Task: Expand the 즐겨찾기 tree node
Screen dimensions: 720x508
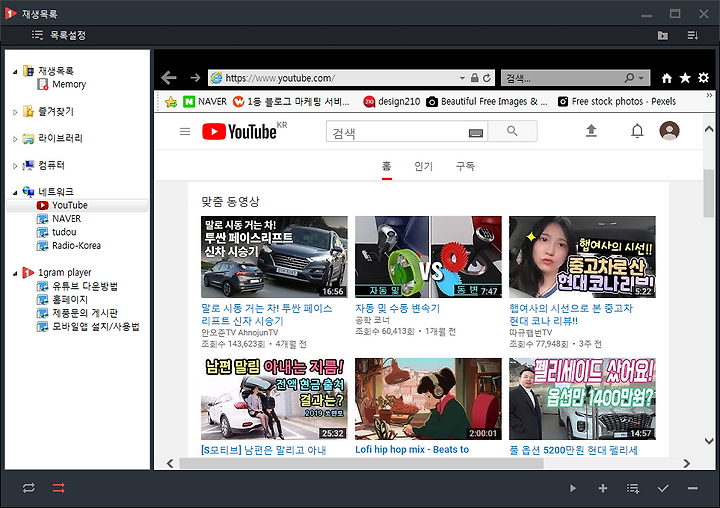Action: pyautogui.click(x=15, y=112)
